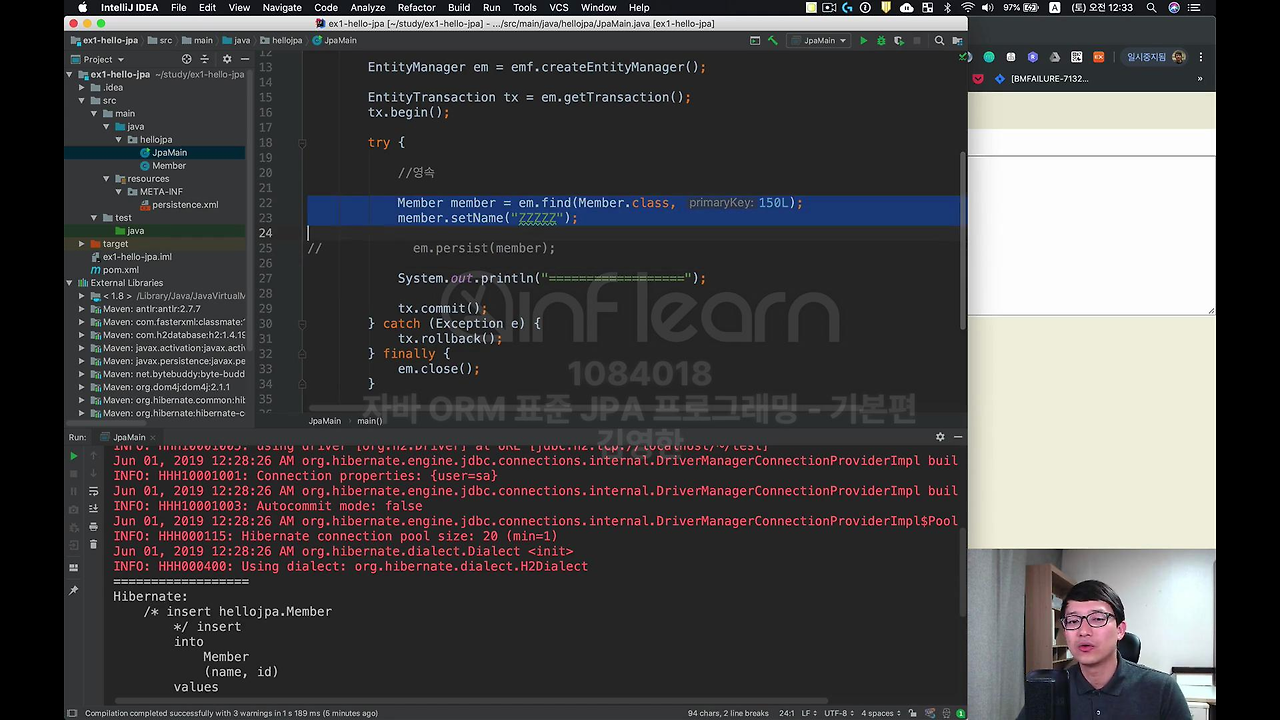Expand the .idea folder
The image size is (1280, 720).
click(82, 87)
